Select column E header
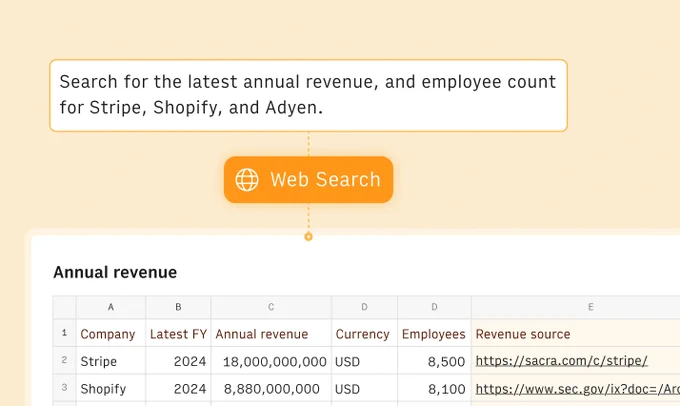Viewport: 680px width, 406px height. (x=575, y=307)
